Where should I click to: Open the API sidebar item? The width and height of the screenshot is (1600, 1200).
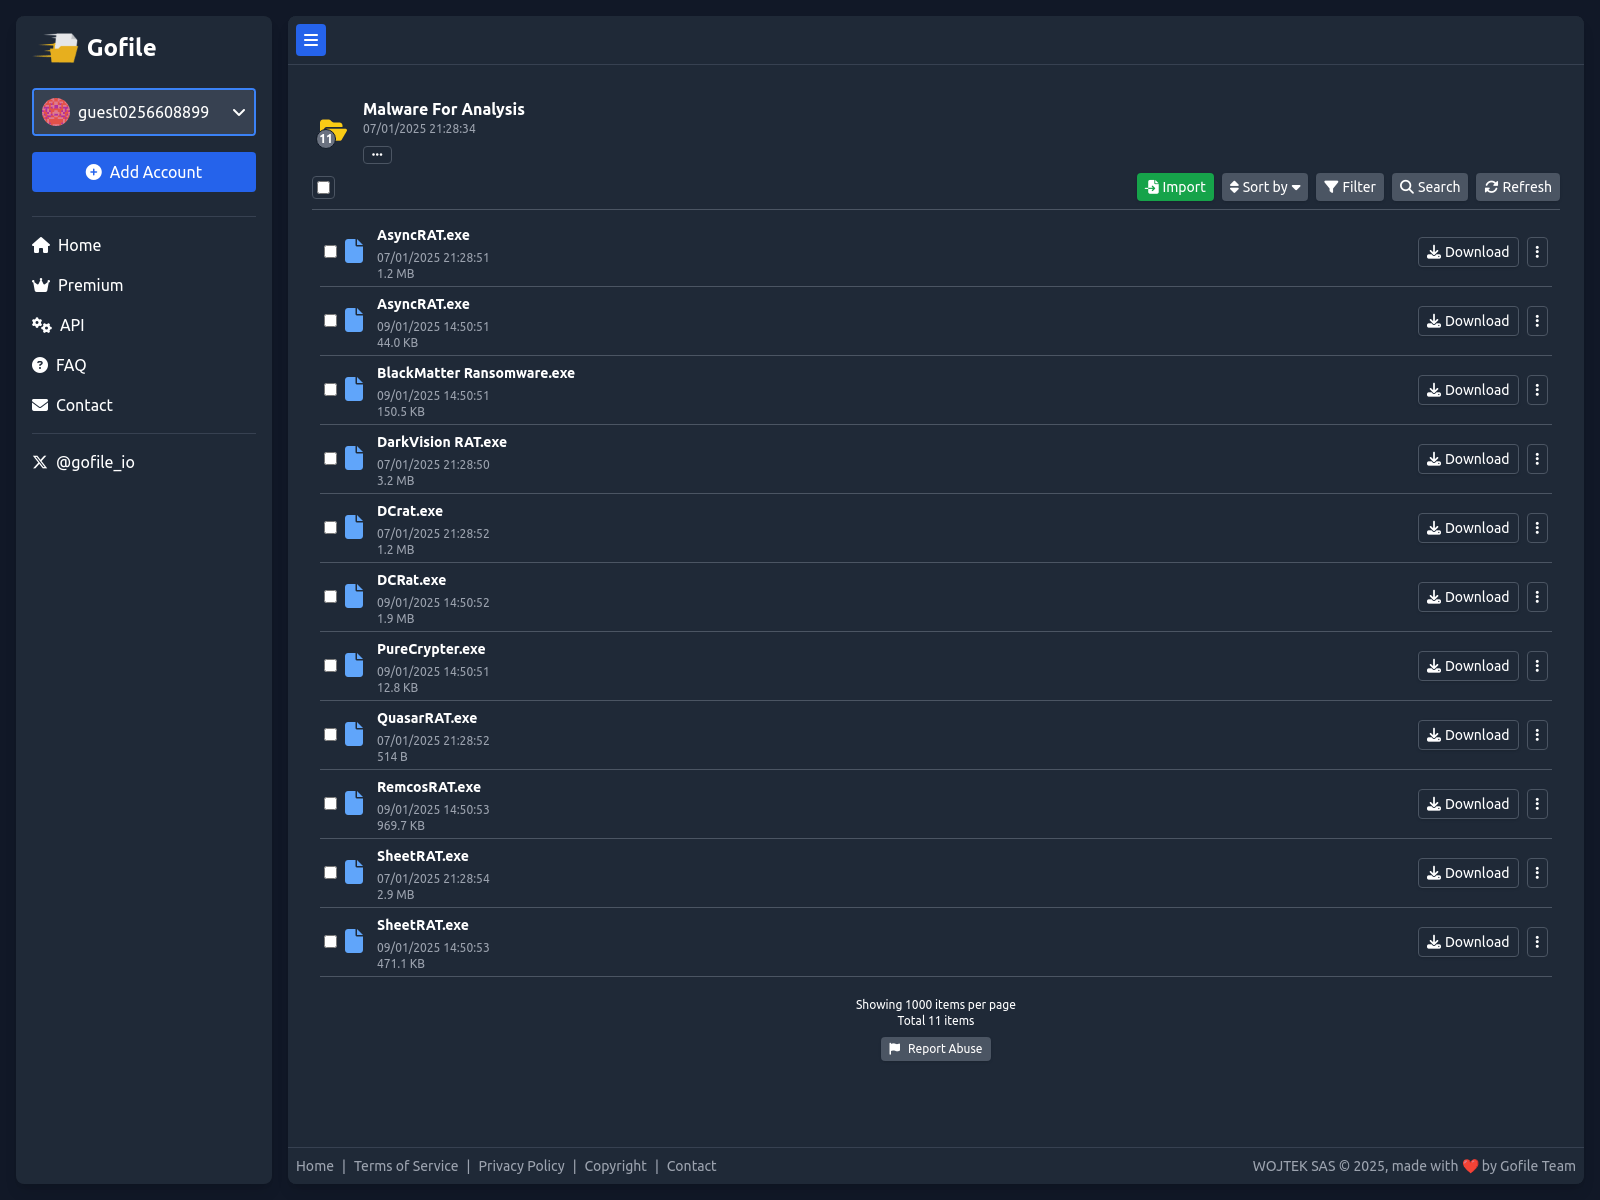coord(58,325)
